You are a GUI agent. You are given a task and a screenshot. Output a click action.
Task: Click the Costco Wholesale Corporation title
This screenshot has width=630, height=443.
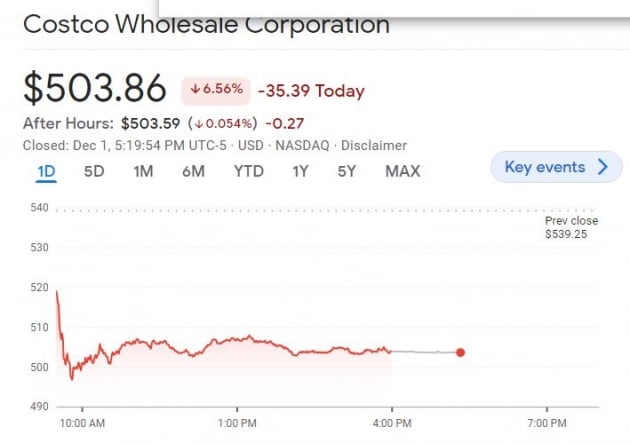point(206,24)
